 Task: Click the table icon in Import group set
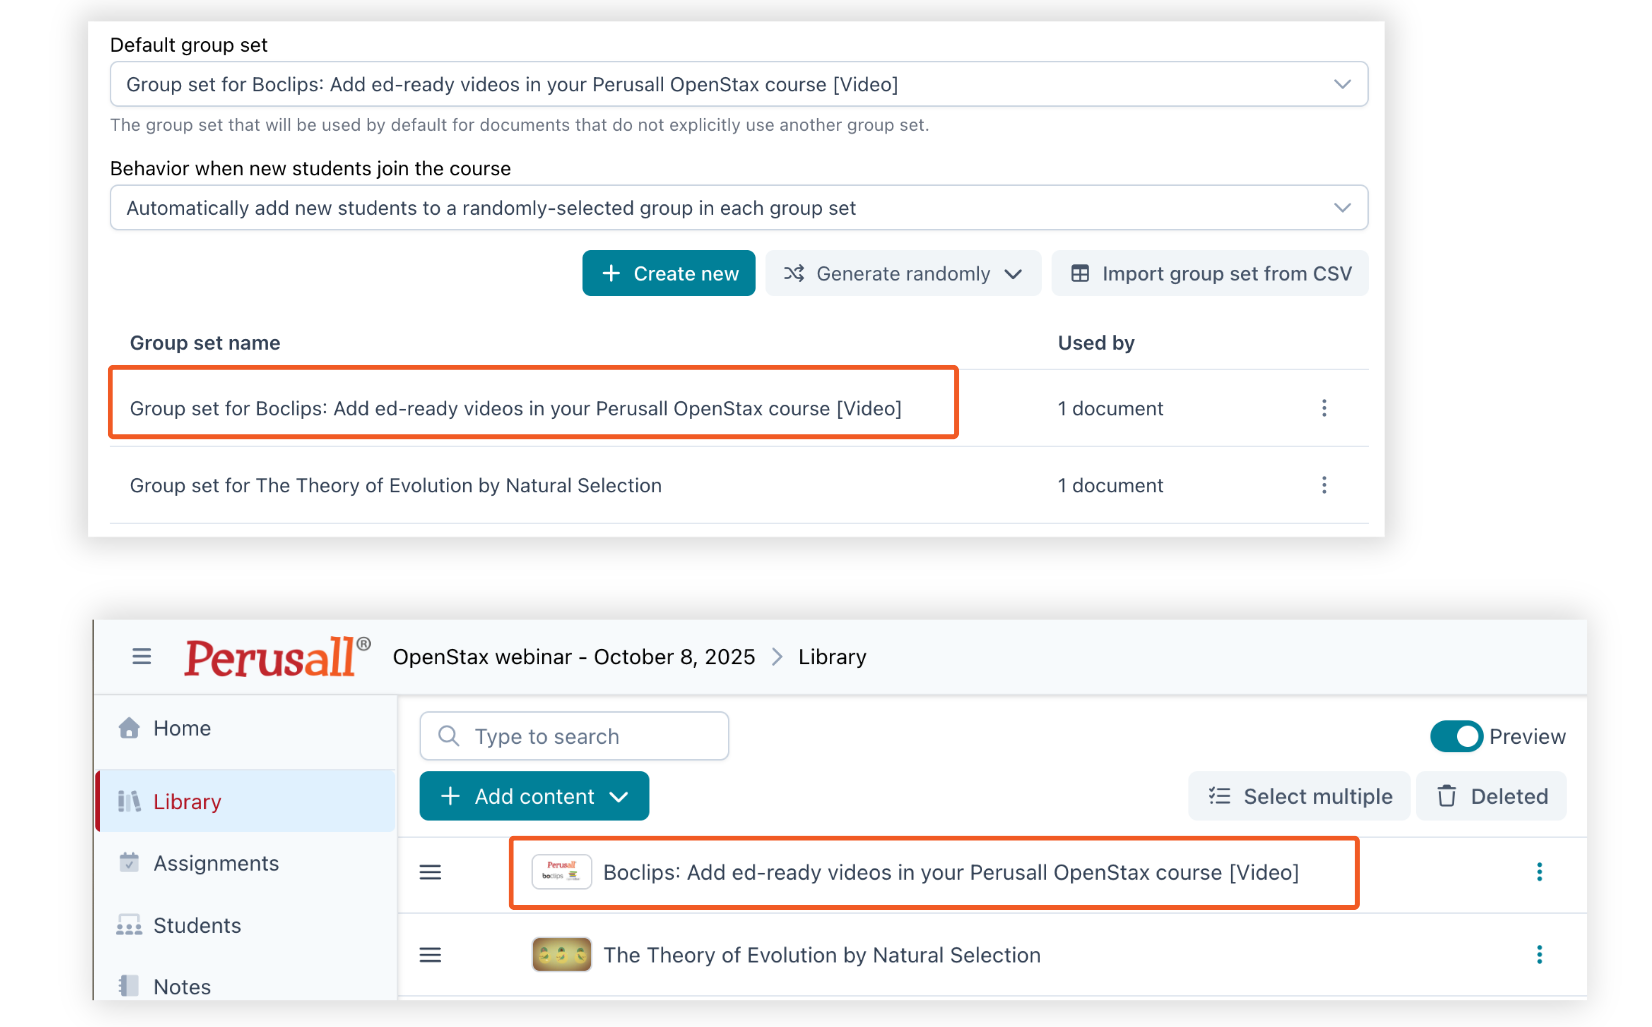1080,273
